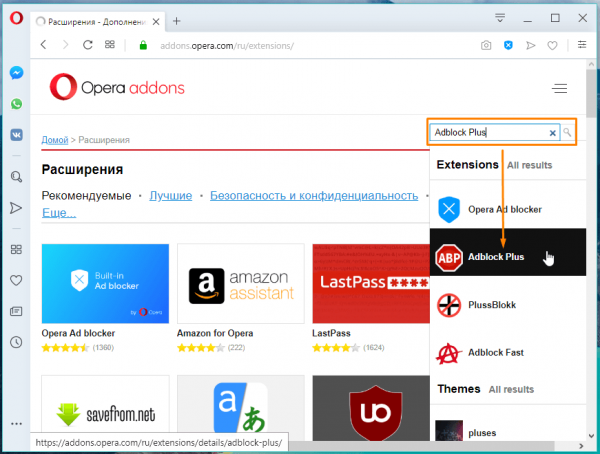The image size is (600, 454).
Task: Open the ad blocker shield in address bar
Action: 508,46
